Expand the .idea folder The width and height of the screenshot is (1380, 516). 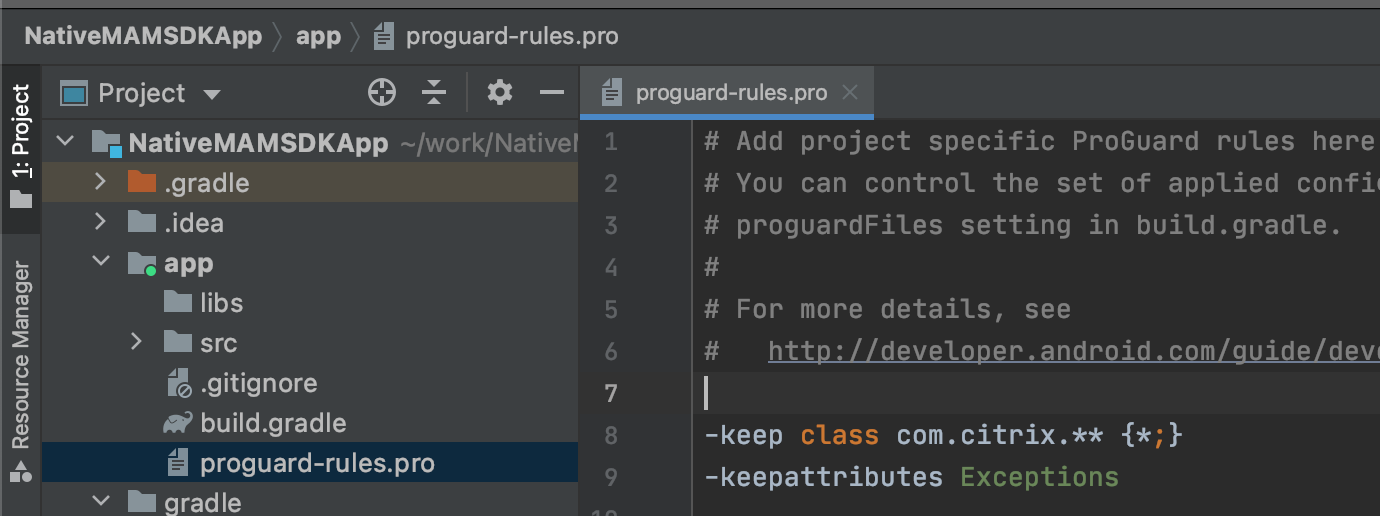[x=99, y=222]
